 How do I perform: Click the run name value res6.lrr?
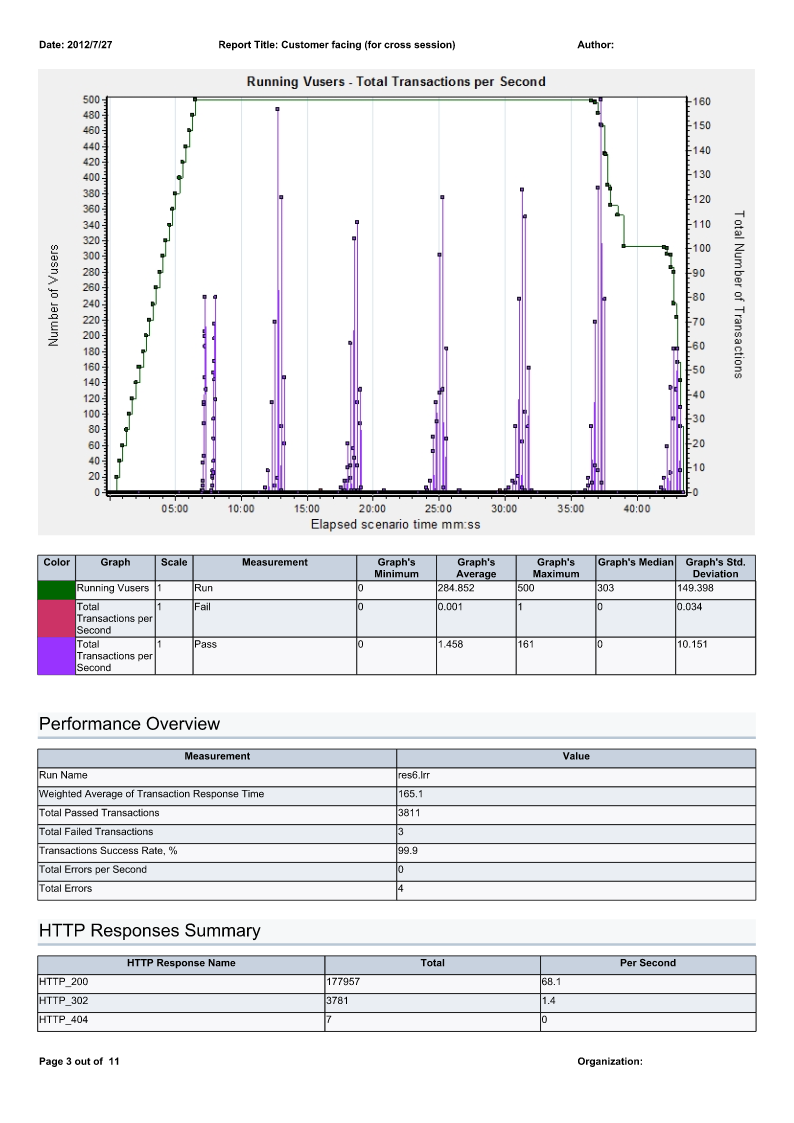tap(414, 775)
